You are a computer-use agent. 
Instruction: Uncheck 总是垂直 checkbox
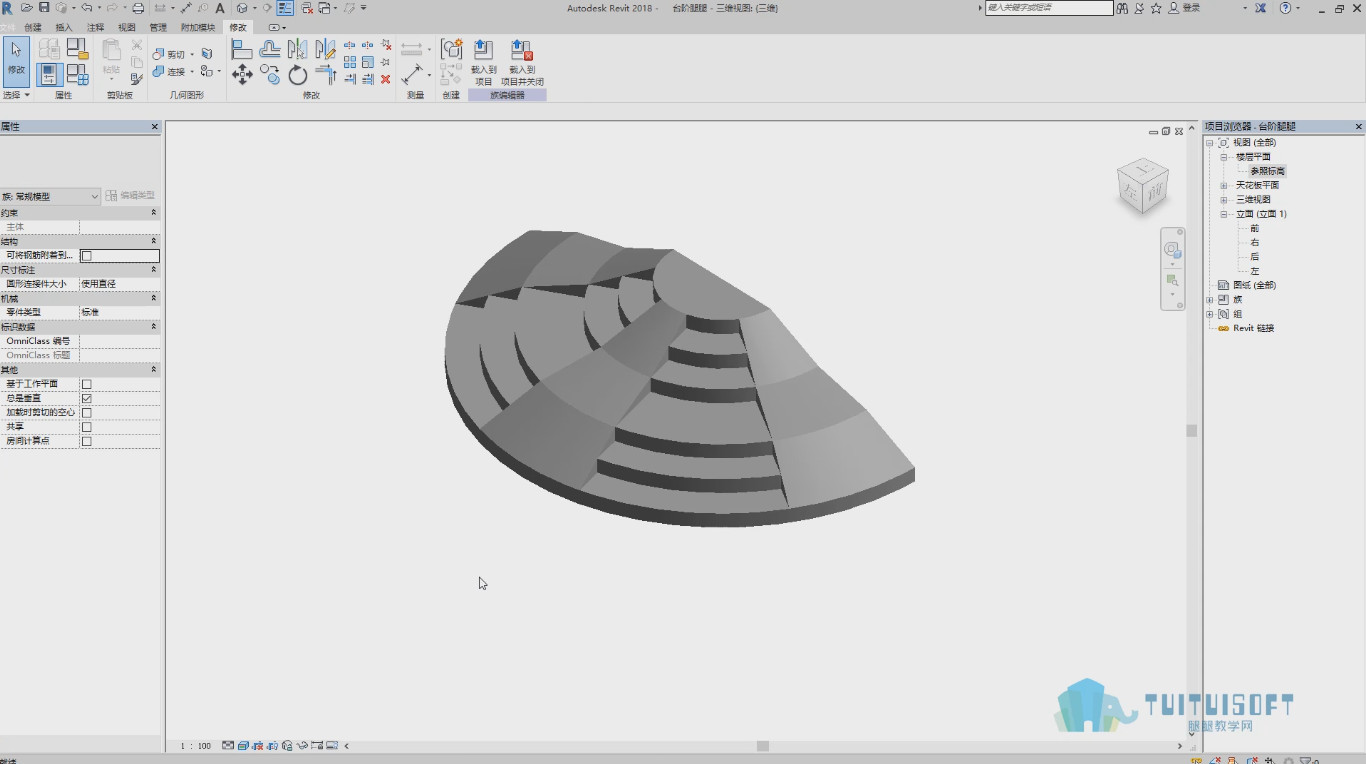(86, 398)
